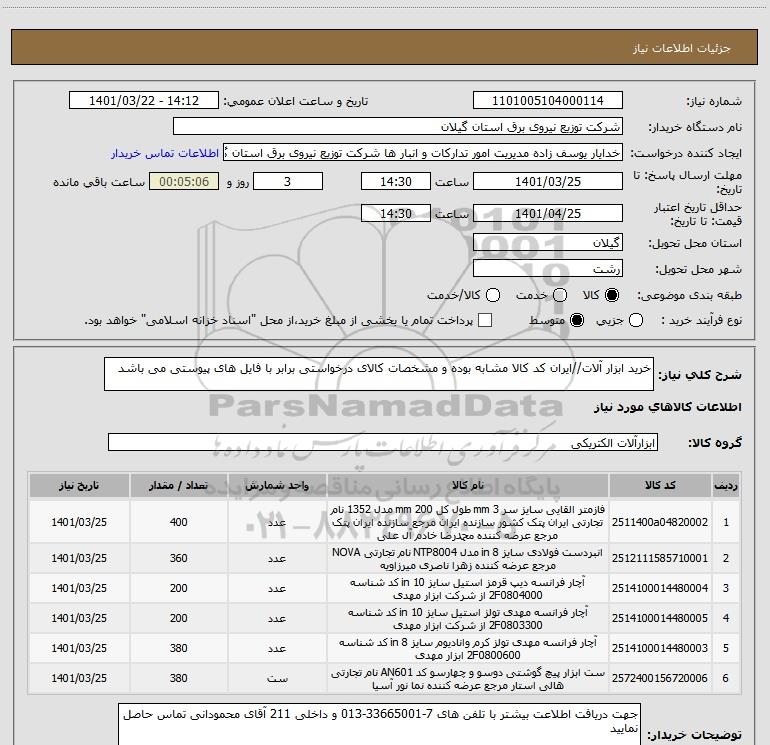Open the اطلاعات تماس خریدار link
The height and width of the screenshot is (745, 770).
point(165,153)
